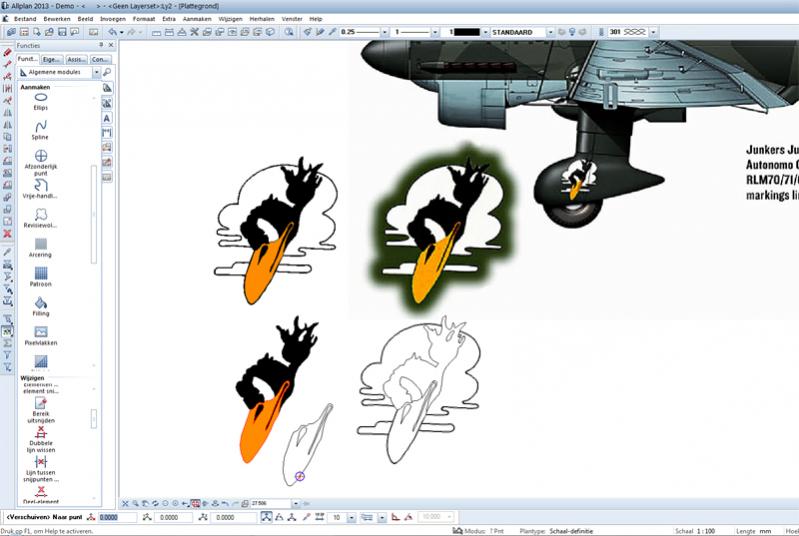Open the Invoegen menu
The height and width of the screenshot is (536, 799).
(113, 19)
